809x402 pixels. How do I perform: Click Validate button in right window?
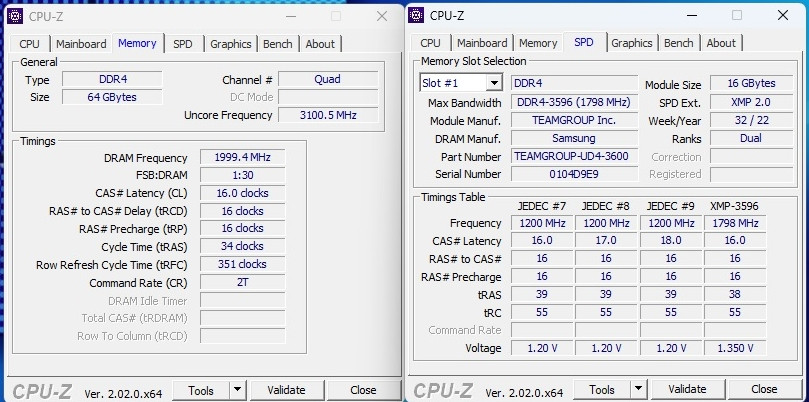[687, 390]
